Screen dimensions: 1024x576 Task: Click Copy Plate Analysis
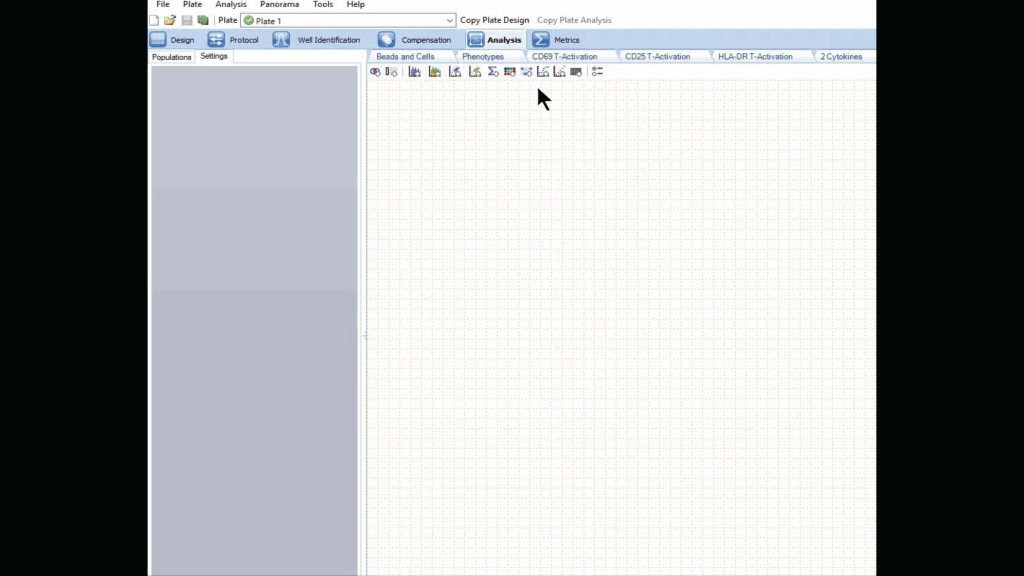pos(574,20)
